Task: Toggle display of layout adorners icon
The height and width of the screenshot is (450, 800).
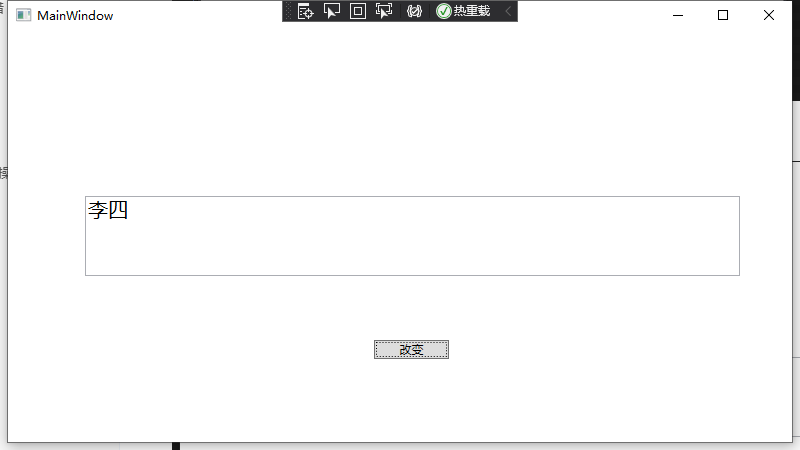Action: (358, 11)
